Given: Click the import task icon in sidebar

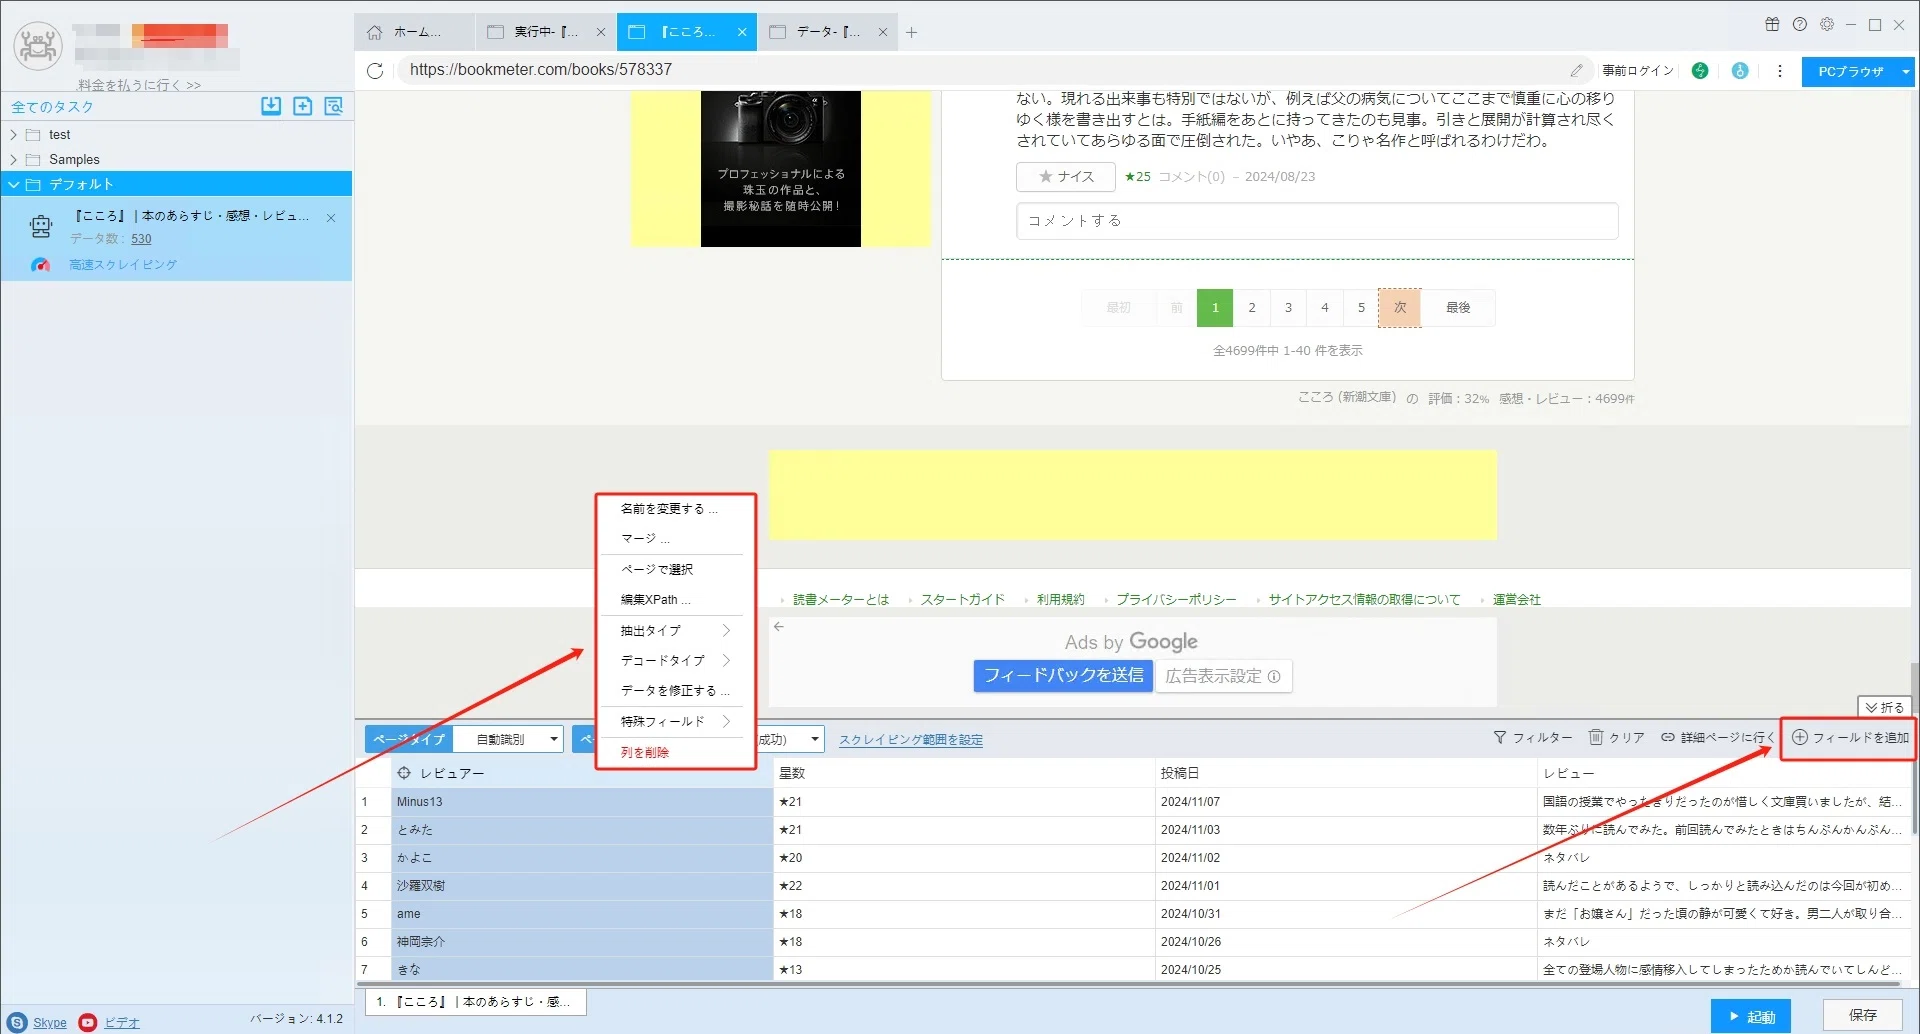Looking at the screenshot, I should click(271, 106).
